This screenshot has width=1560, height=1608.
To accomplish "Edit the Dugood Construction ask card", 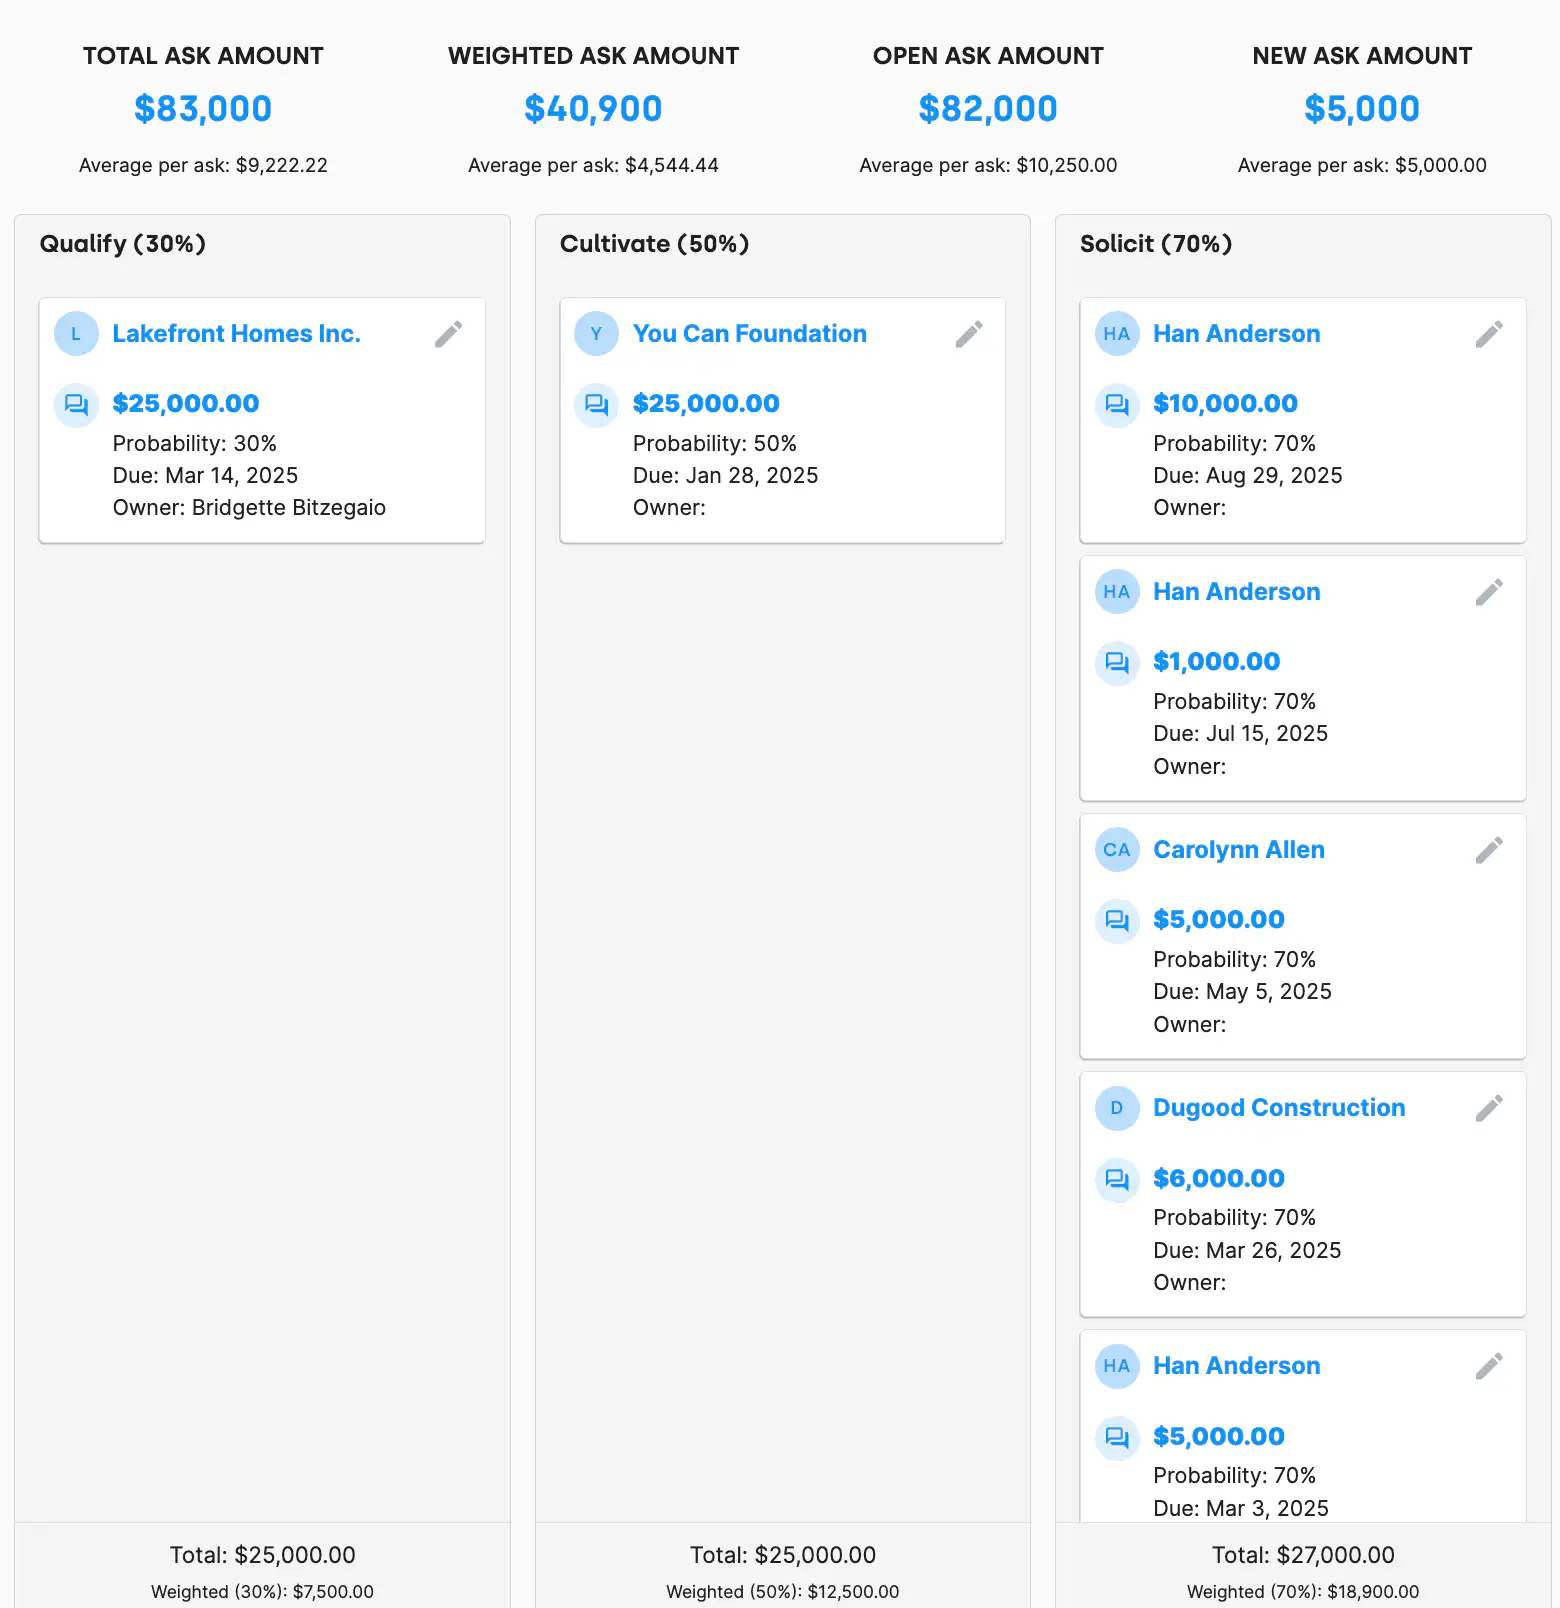I will (x=1488, y=1108).
